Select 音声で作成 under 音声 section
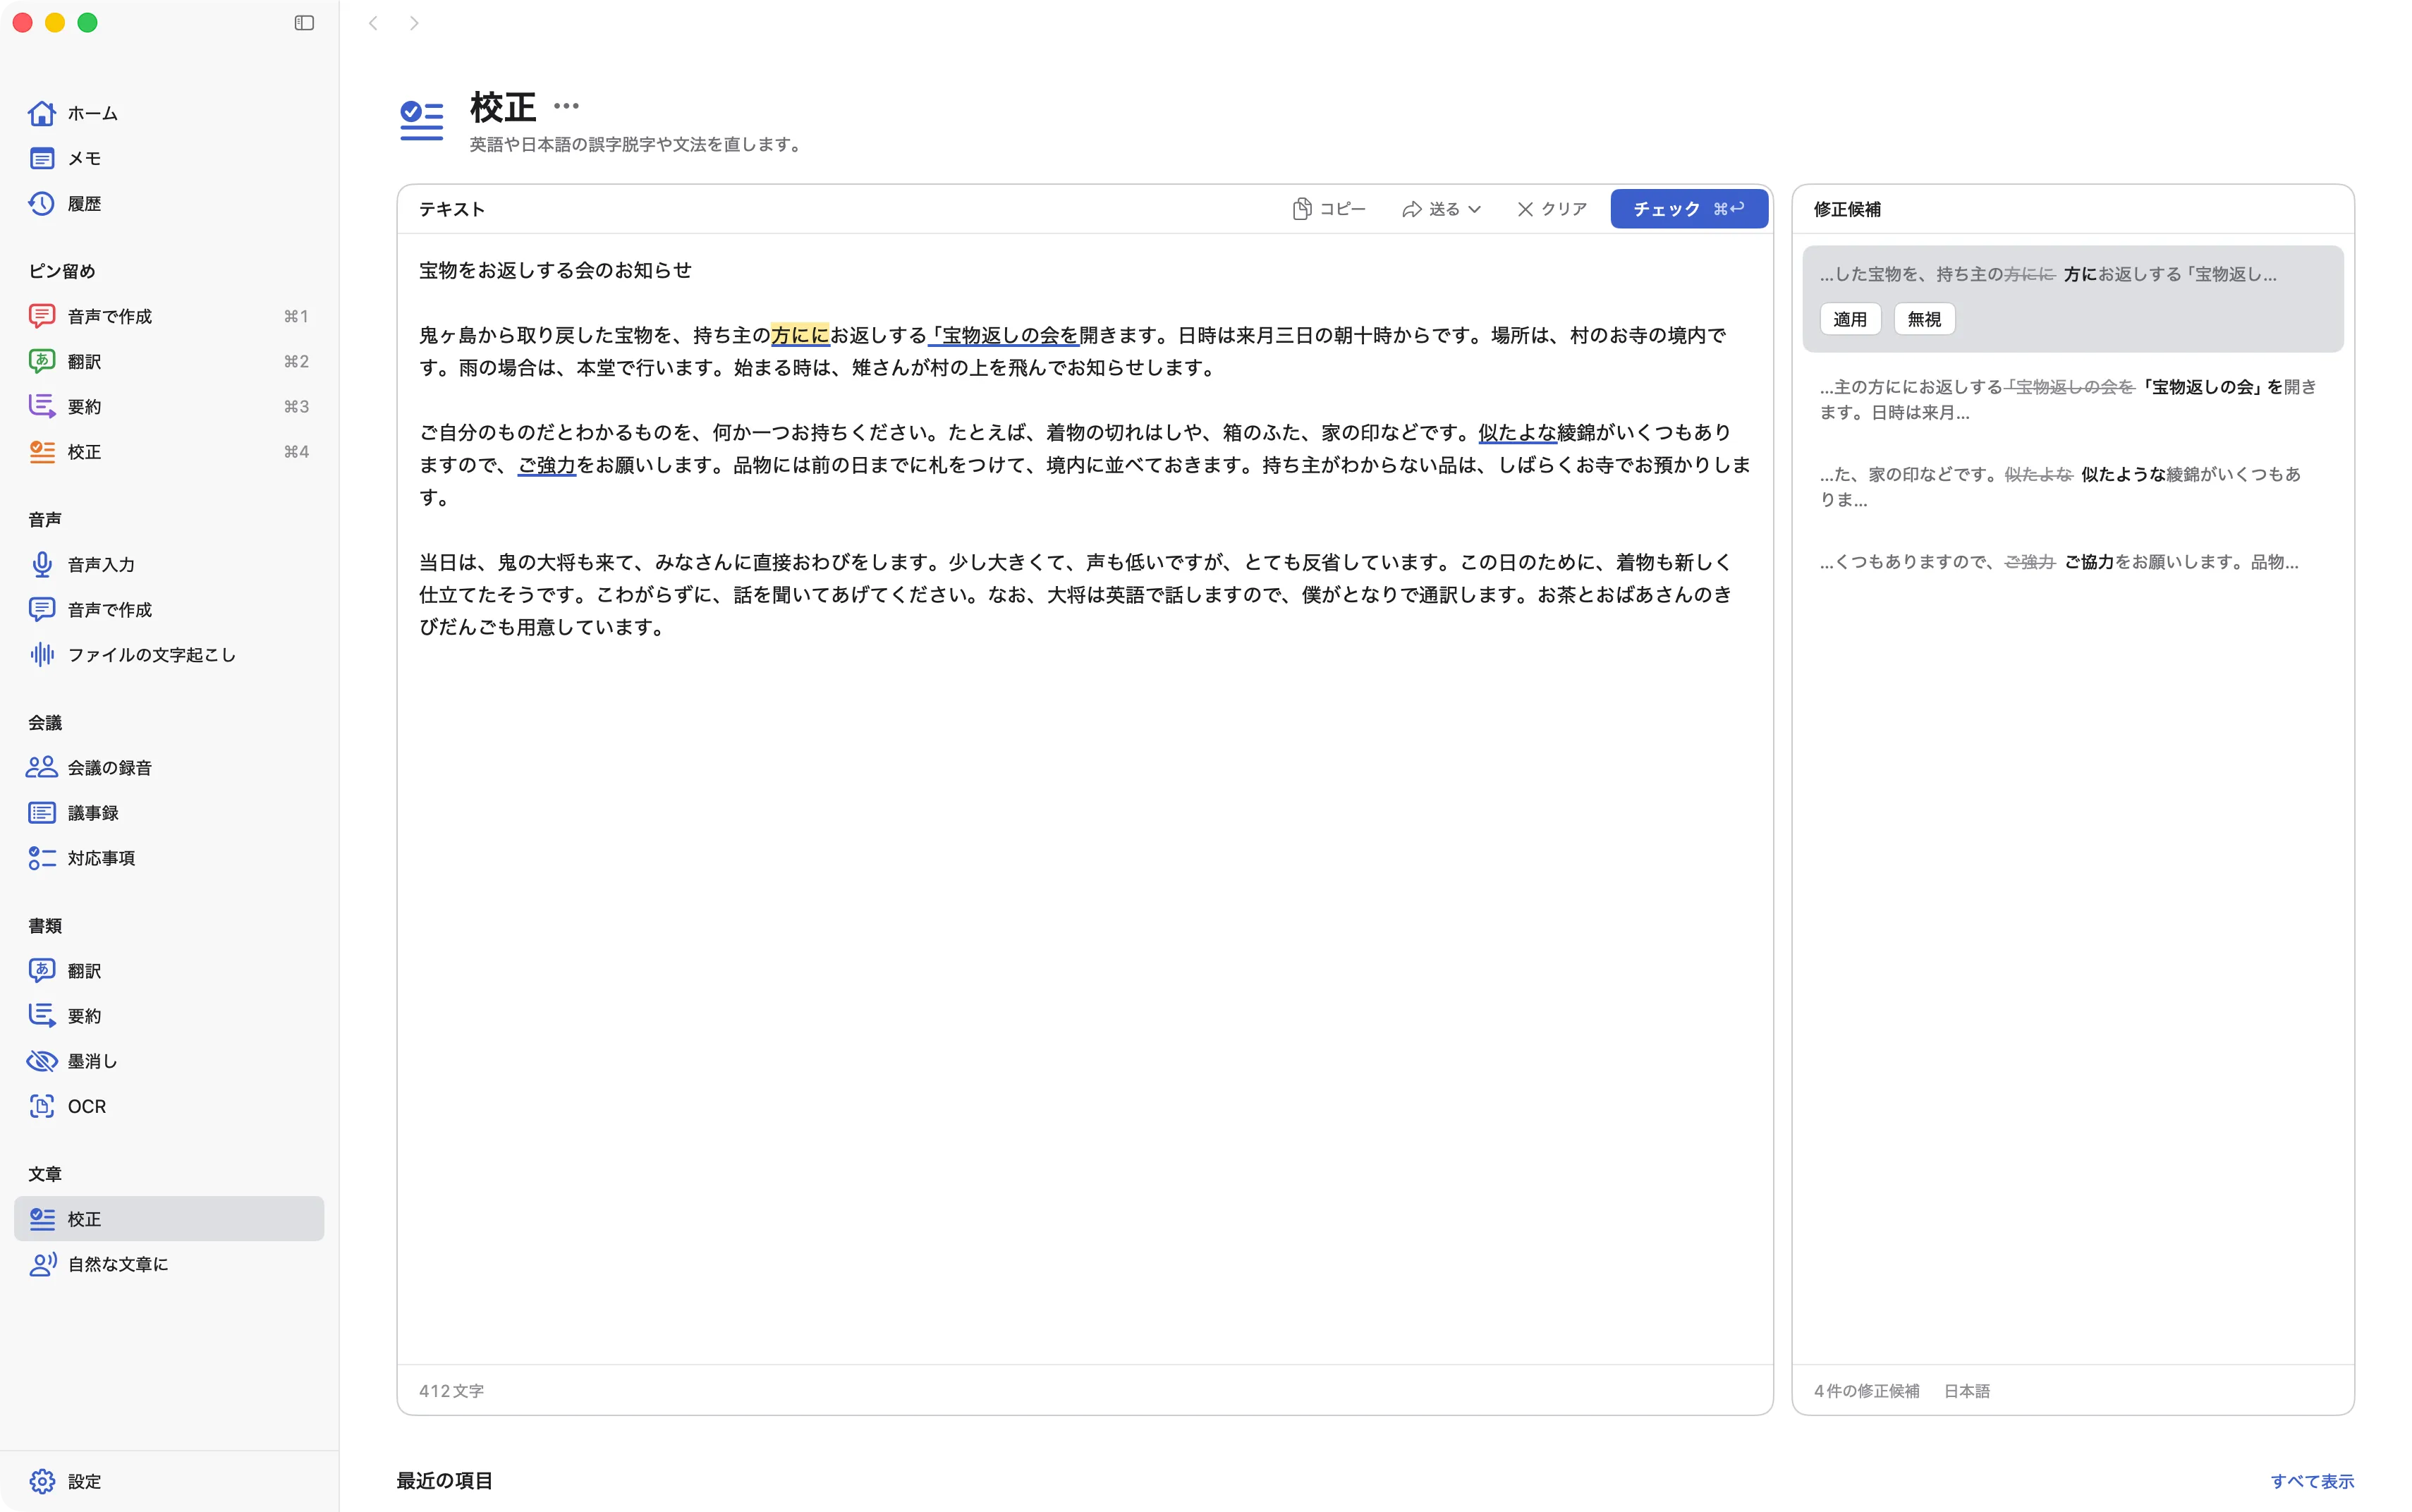This screenshot has width=2412, height=1512. click(x=169, y=609)
